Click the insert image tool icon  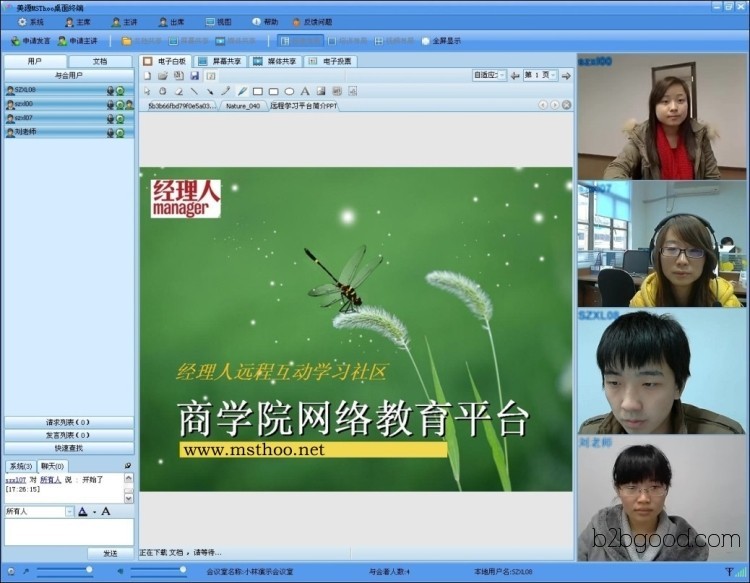(321, 91)
